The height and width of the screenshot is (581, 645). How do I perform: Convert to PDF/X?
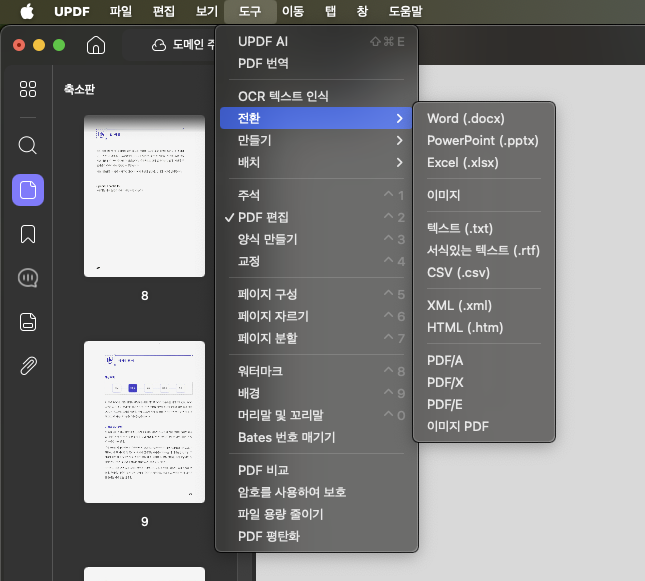pyautogui.click(x=484, y=382)
